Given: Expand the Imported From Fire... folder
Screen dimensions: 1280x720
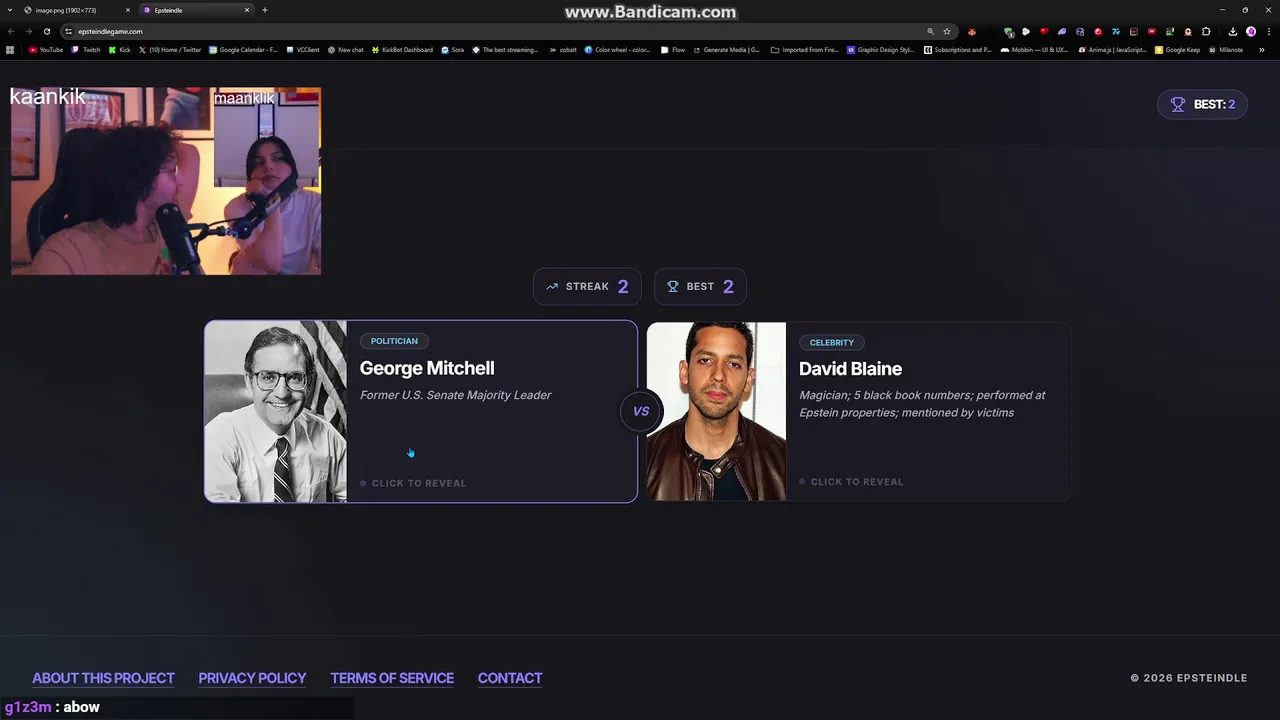Looking at the screenshot, I should [x=805, y=49].
